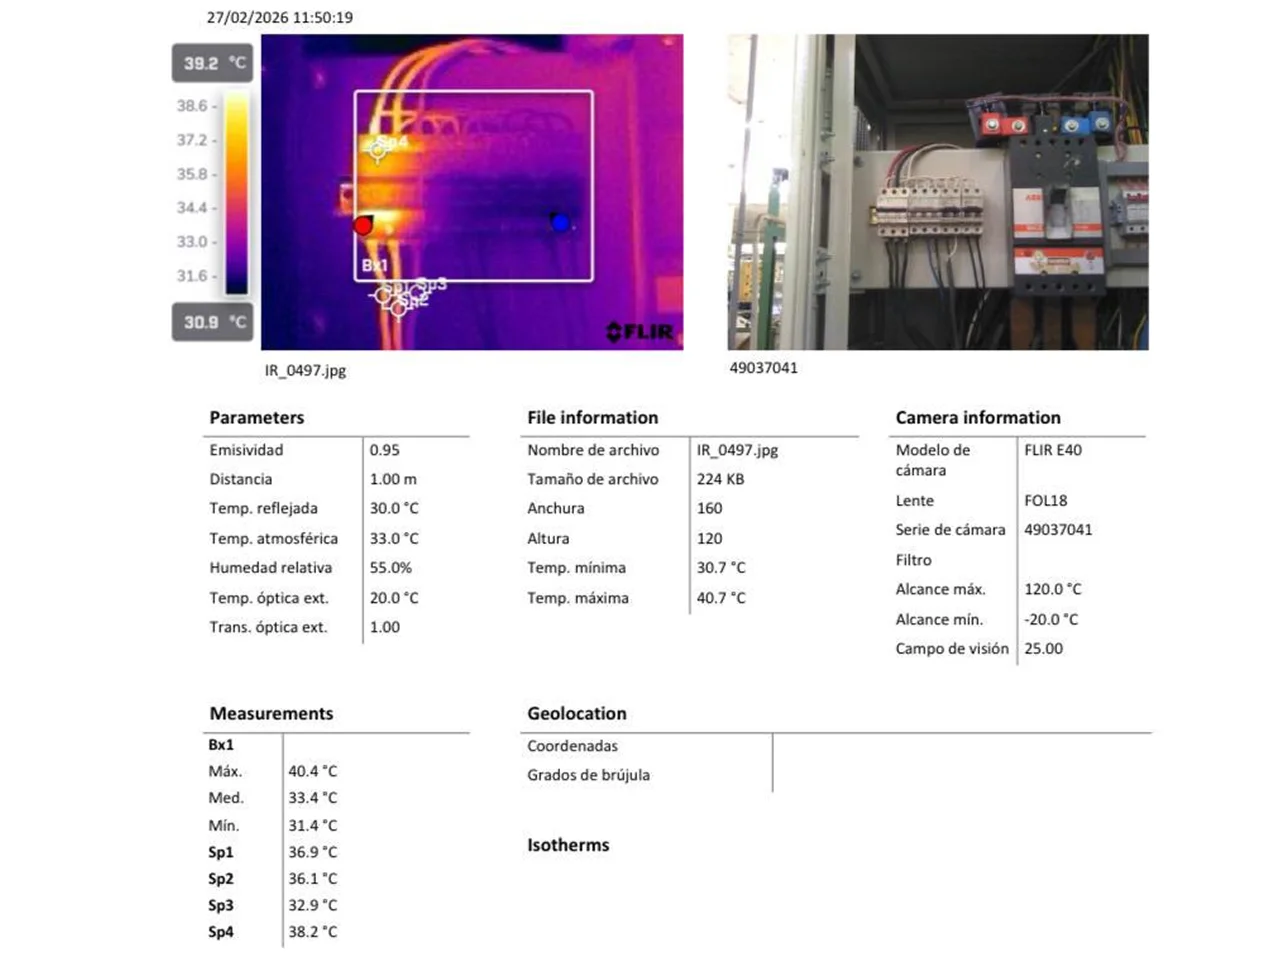
Task: Click the Filtro label
Action: [x=914, y=560]
